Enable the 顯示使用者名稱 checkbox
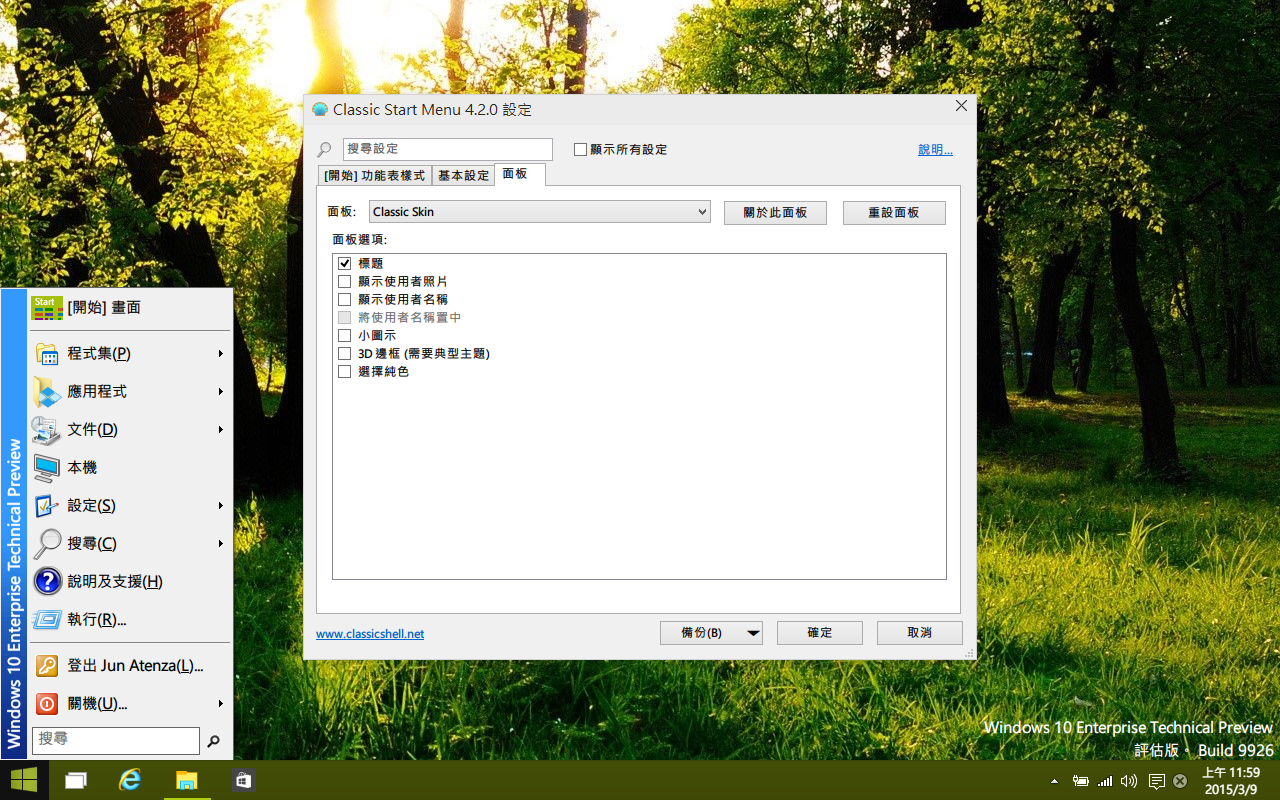This screenshot has height=800, width=1280. coord(345,299)
